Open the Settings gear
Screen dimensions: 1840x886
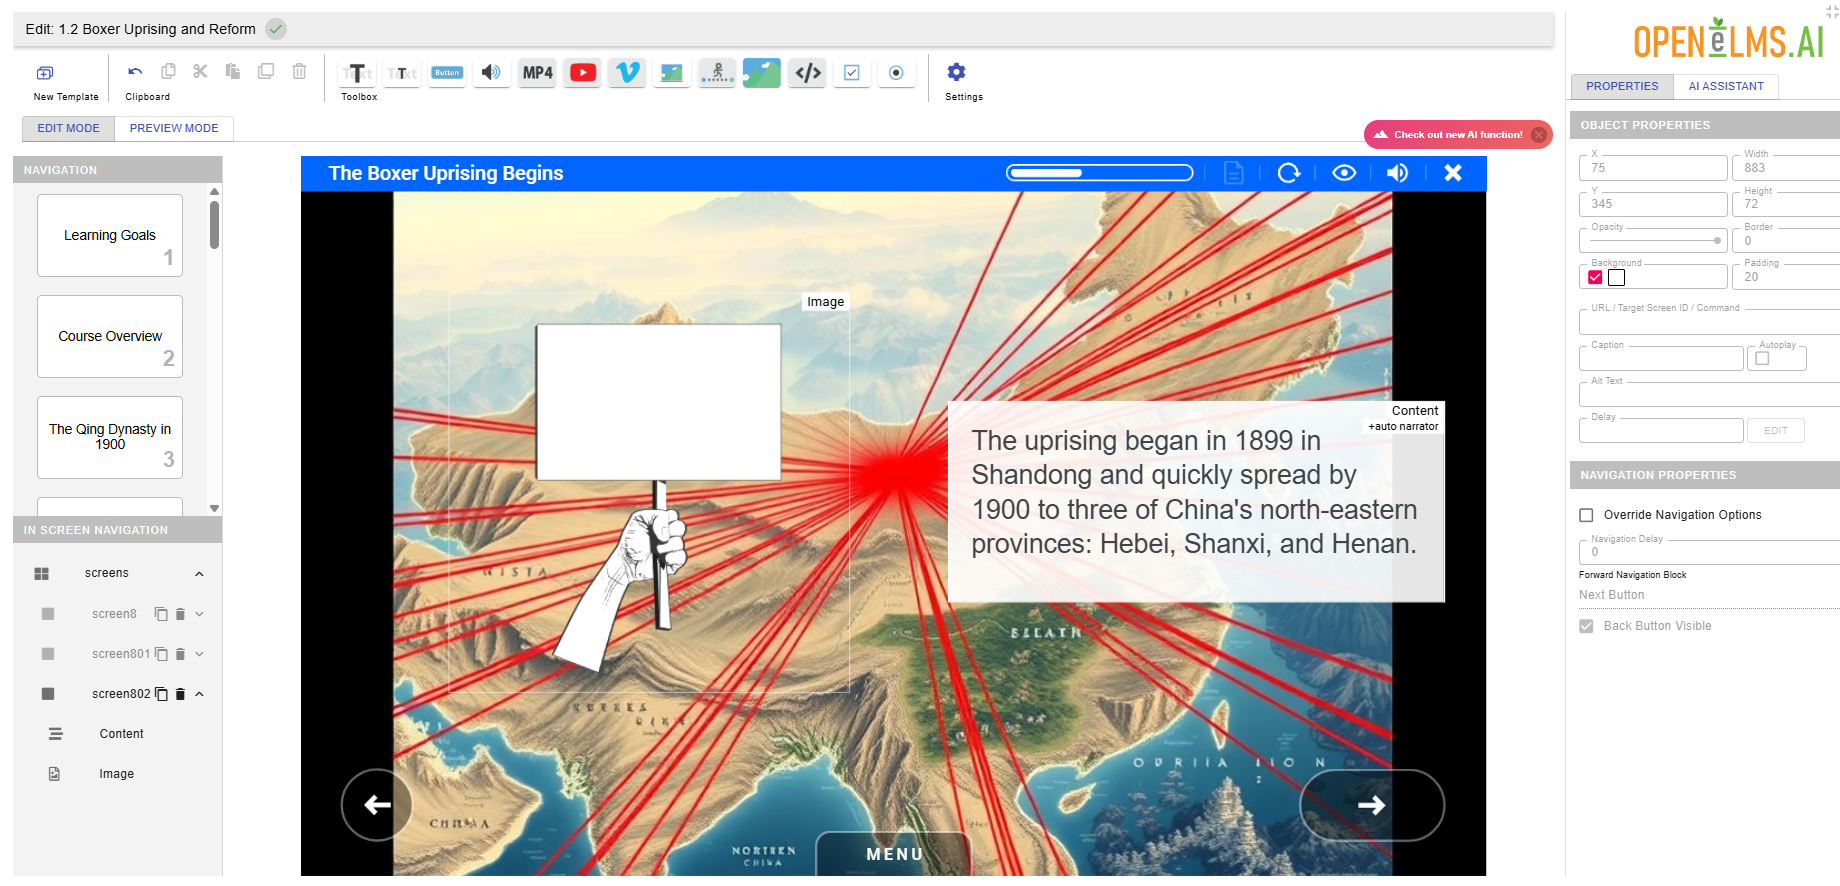coord(956,72)
